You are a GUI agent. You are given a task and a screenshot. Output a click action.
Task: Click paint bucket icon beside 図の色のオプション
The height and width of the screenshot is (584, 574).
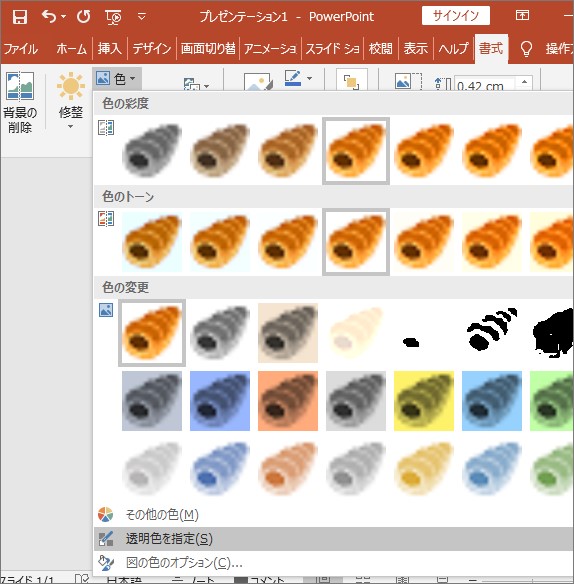point(106,562)
